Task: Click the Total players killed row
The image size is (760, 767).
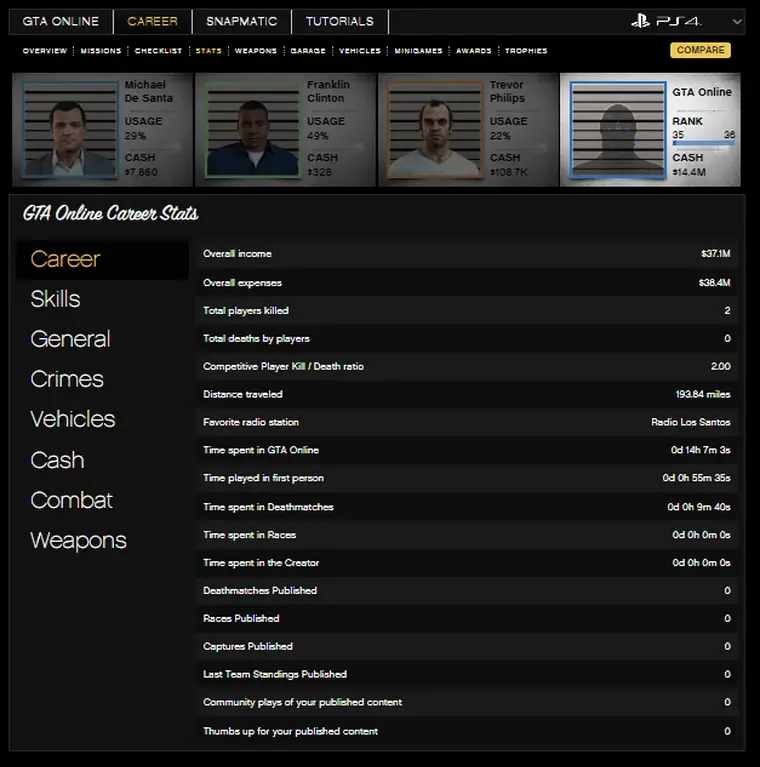Action: pyautogui.click(x=467, y=311)
